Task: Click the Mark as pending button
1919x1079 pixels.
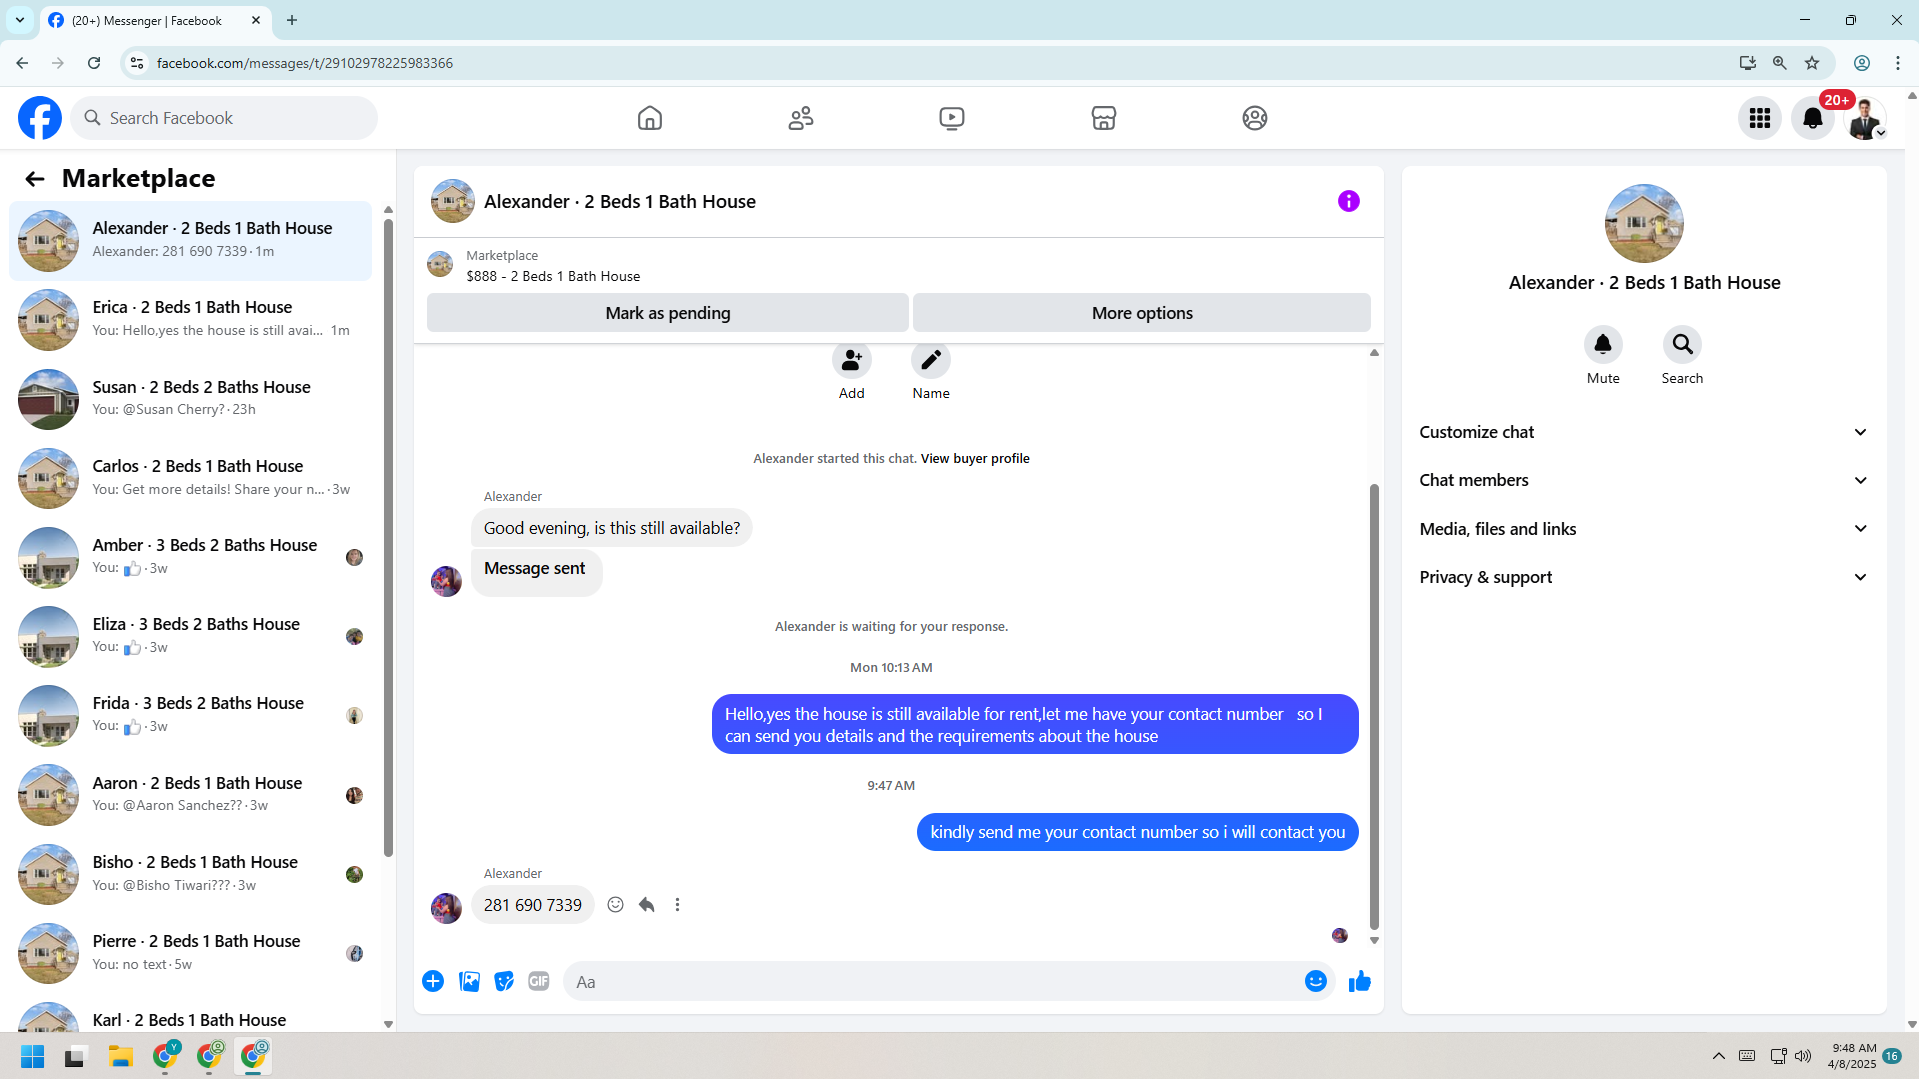Action: tap(668, 313)
